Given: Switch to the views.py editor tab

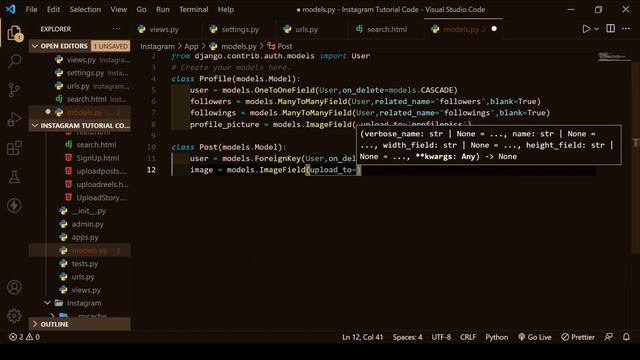Looking at the screenshot, I should (x=164, y=29).
